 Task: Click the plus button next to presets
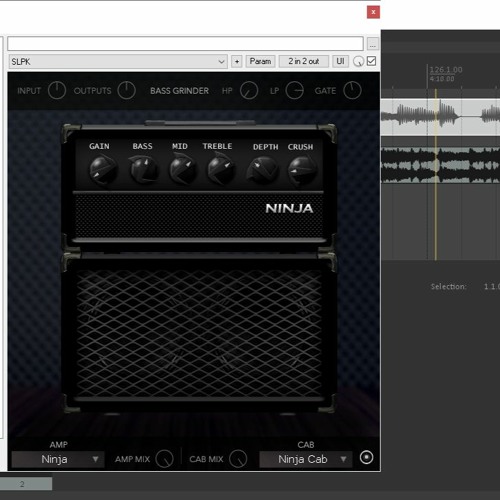tap(237, 62)
